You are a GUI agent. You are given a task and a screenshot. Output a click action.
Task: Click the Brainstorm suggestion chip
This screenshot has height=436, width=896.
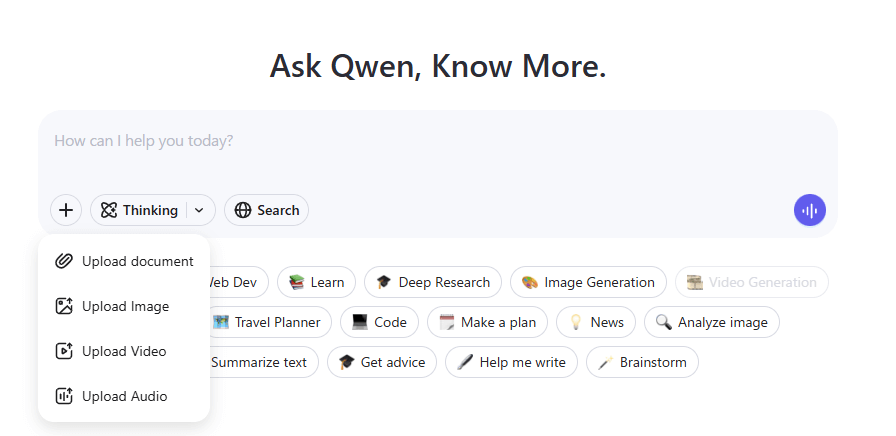coord(642,362)
